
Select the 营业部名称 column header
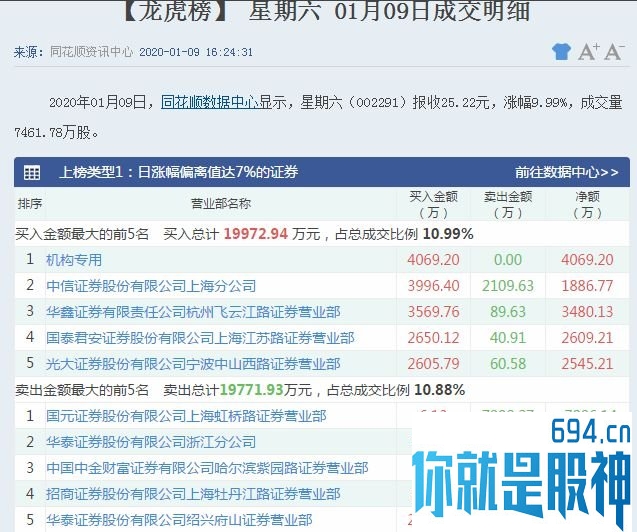click(221, 203)
